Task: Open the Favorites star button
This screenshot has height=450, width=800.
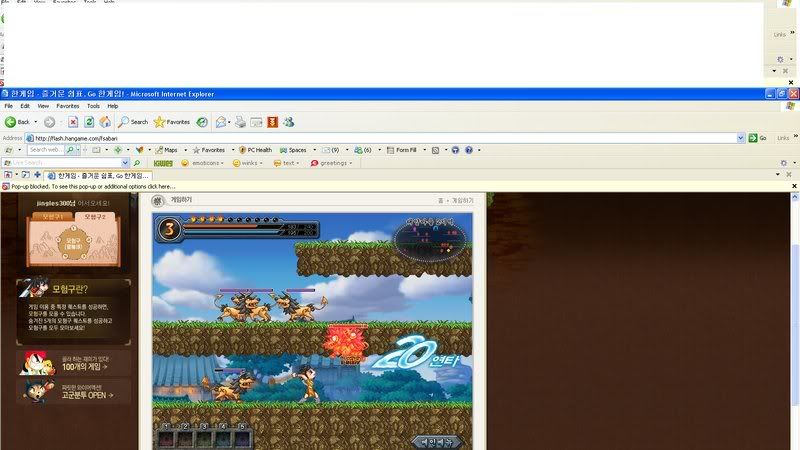Action: click(x=171, y=122)
